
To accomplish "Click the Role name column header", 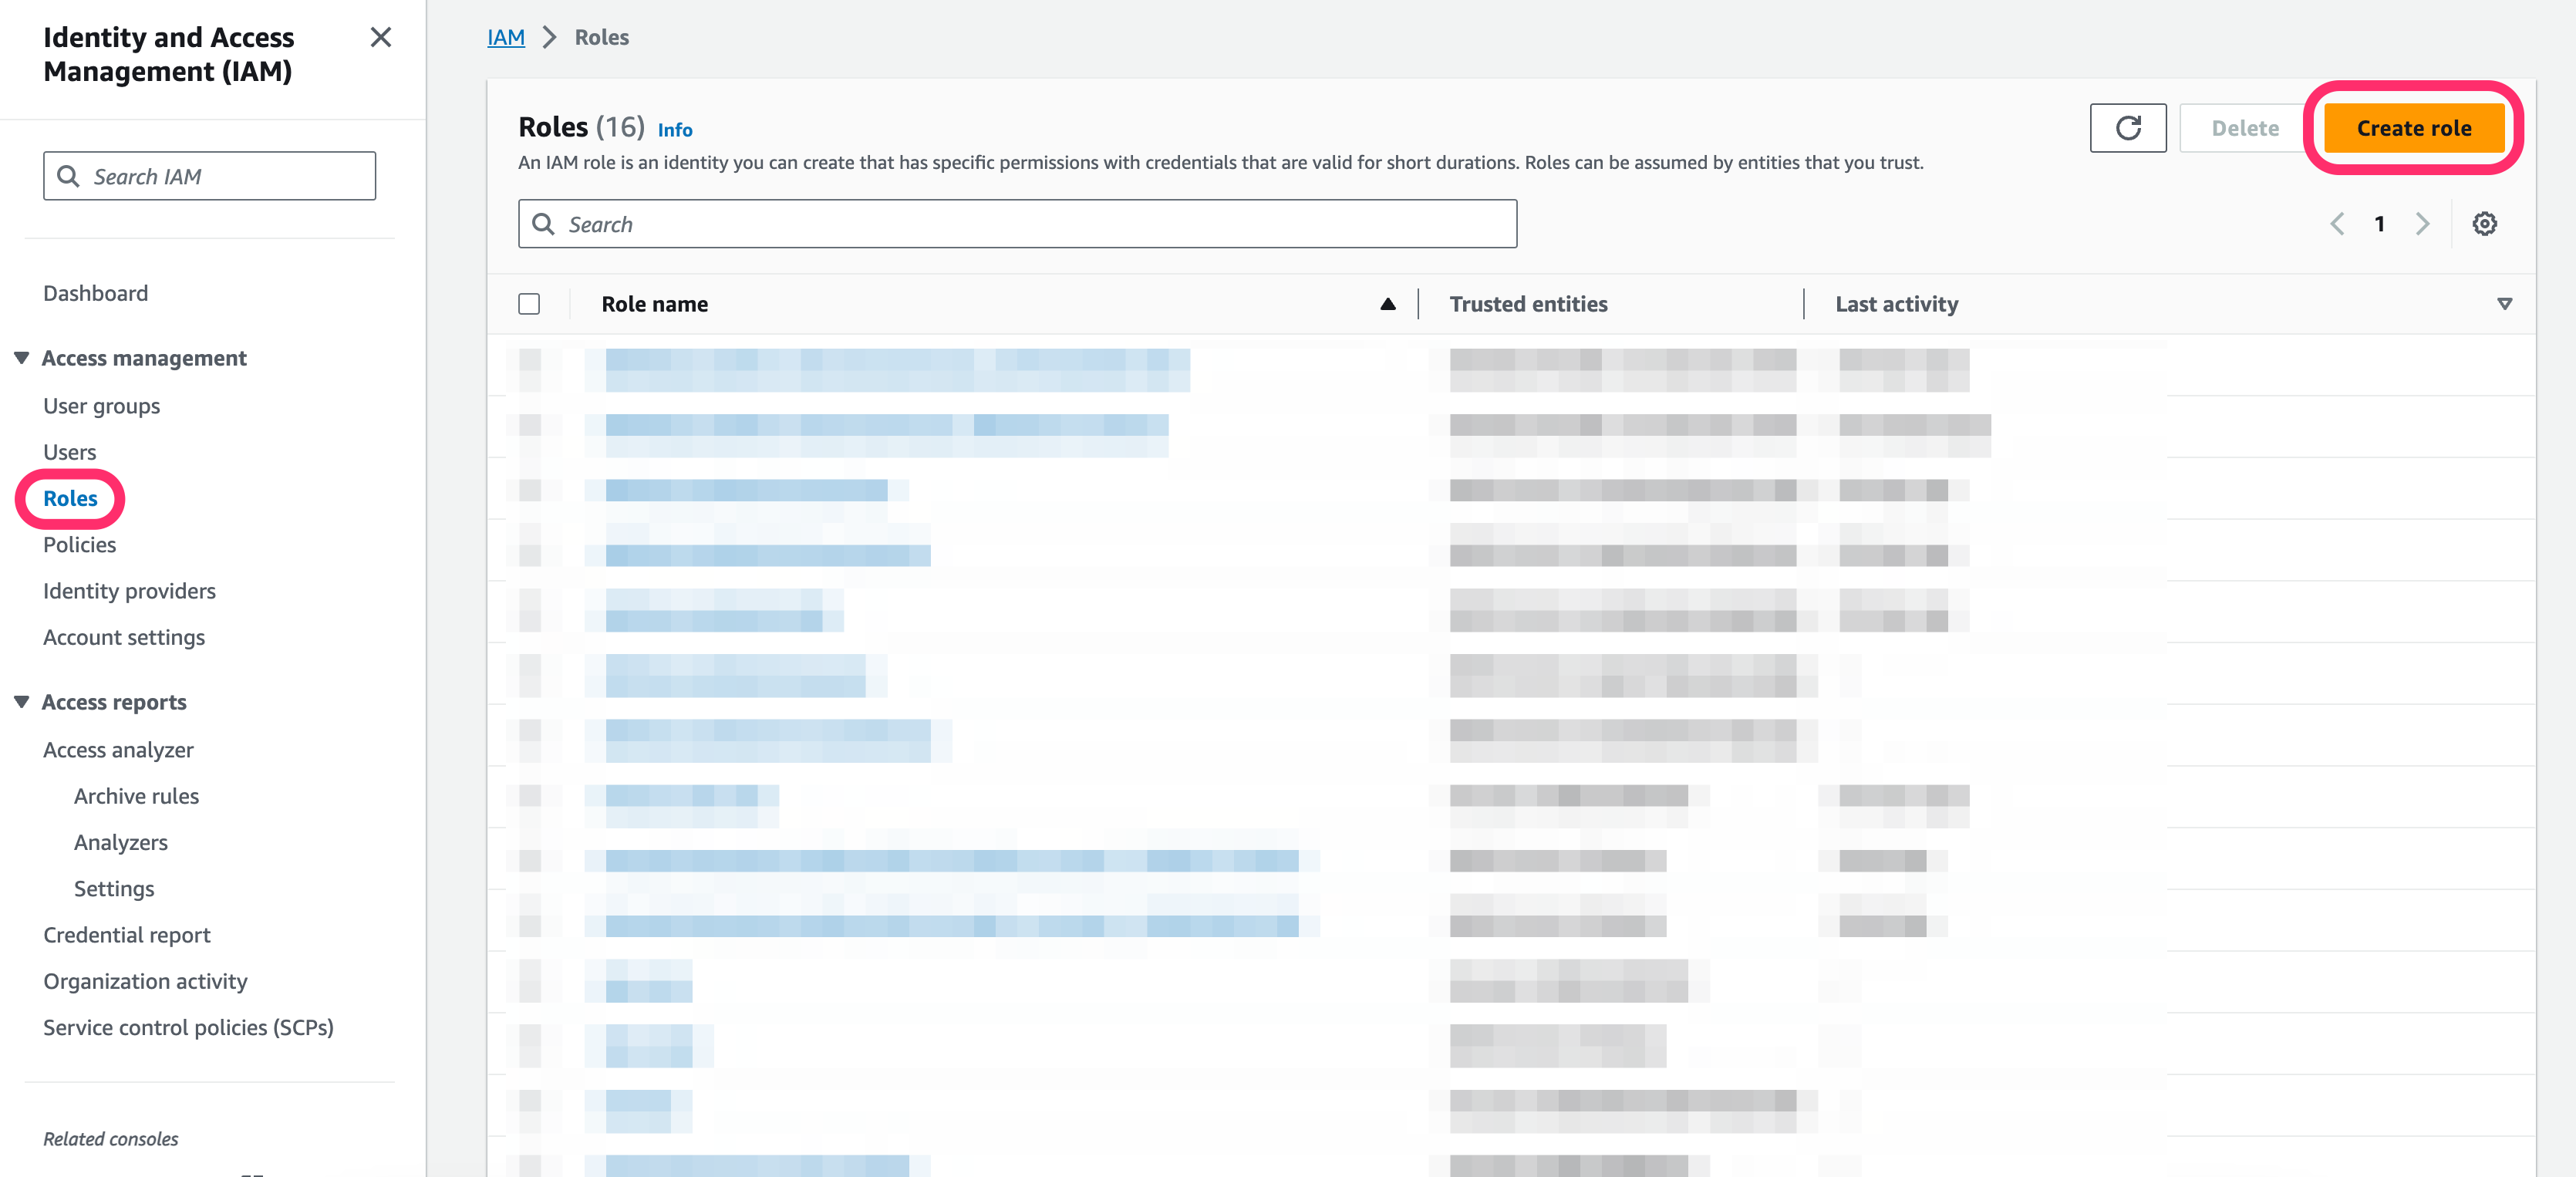I will (654, 304).
